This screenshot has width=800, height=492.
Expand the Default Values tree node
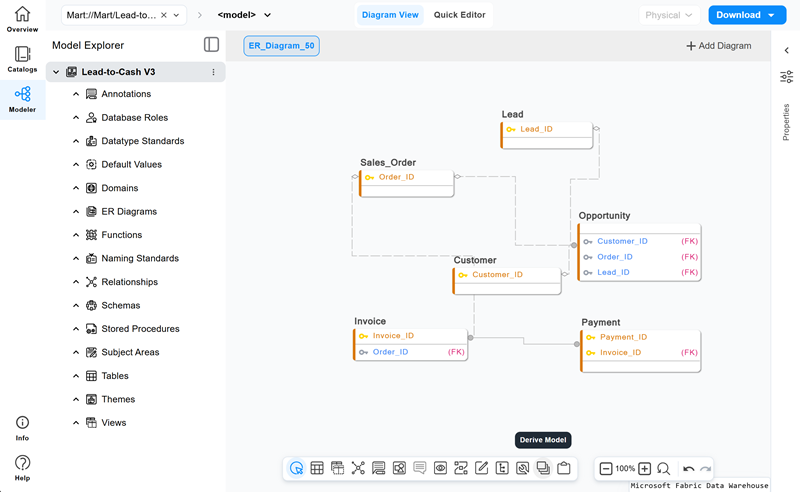click(x=76, y=164)
